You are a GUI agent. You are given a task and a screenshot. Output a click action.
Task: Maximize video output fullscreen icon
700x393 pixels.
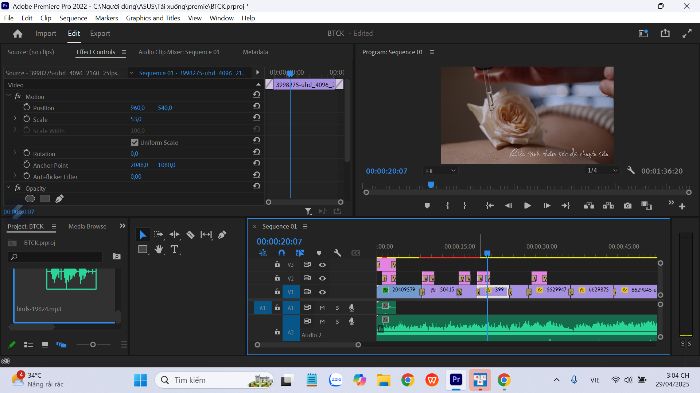687,33
